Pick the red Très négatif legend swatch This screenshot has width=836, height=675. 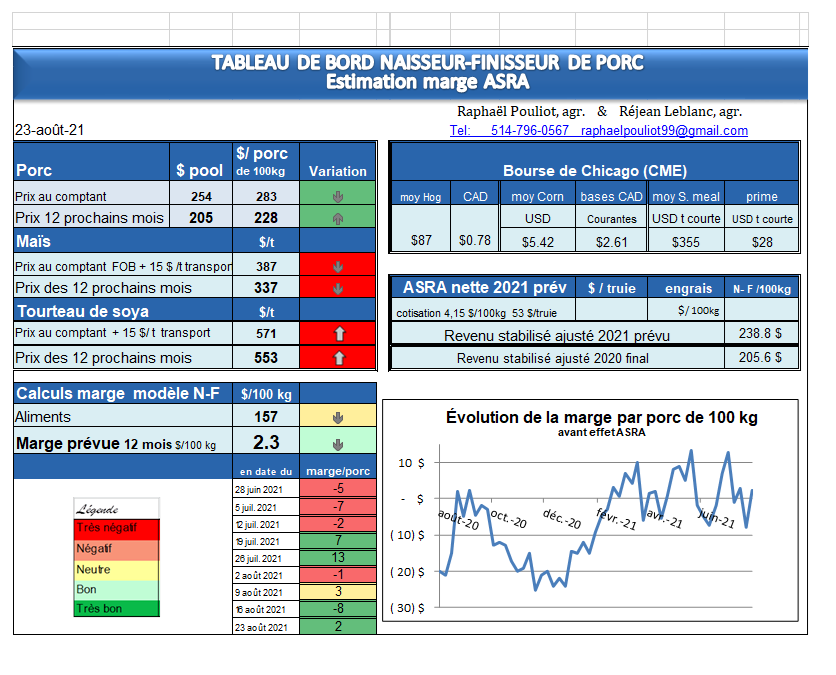coord(116,528)
